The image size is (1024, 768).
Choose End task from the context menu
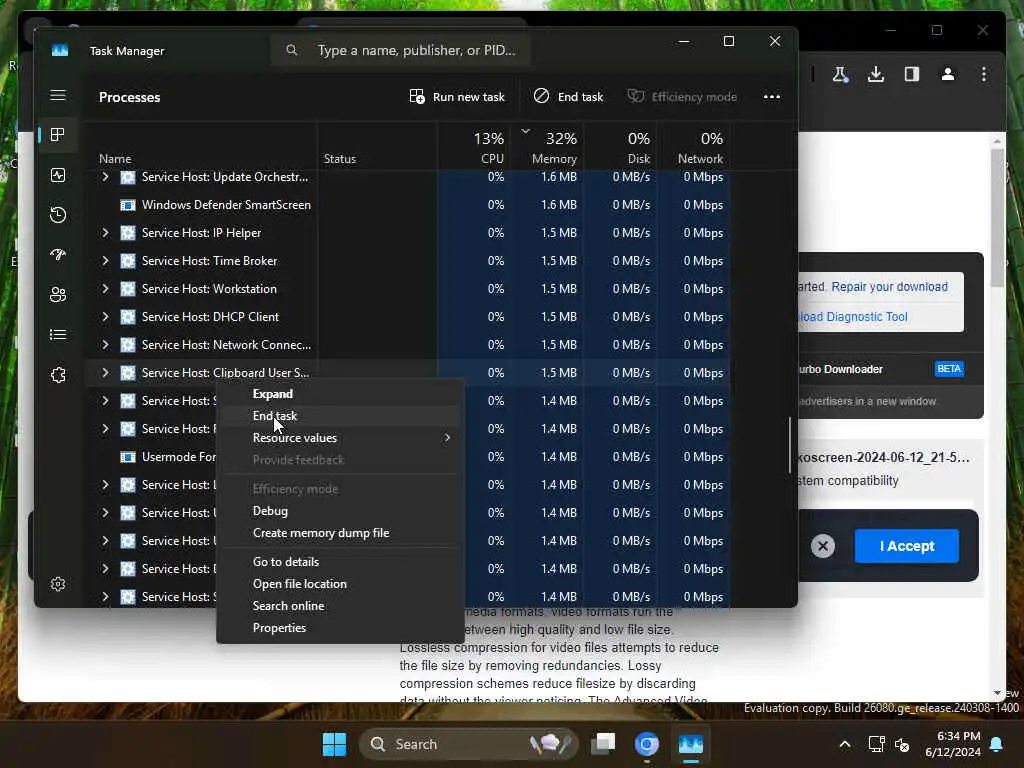340,416
